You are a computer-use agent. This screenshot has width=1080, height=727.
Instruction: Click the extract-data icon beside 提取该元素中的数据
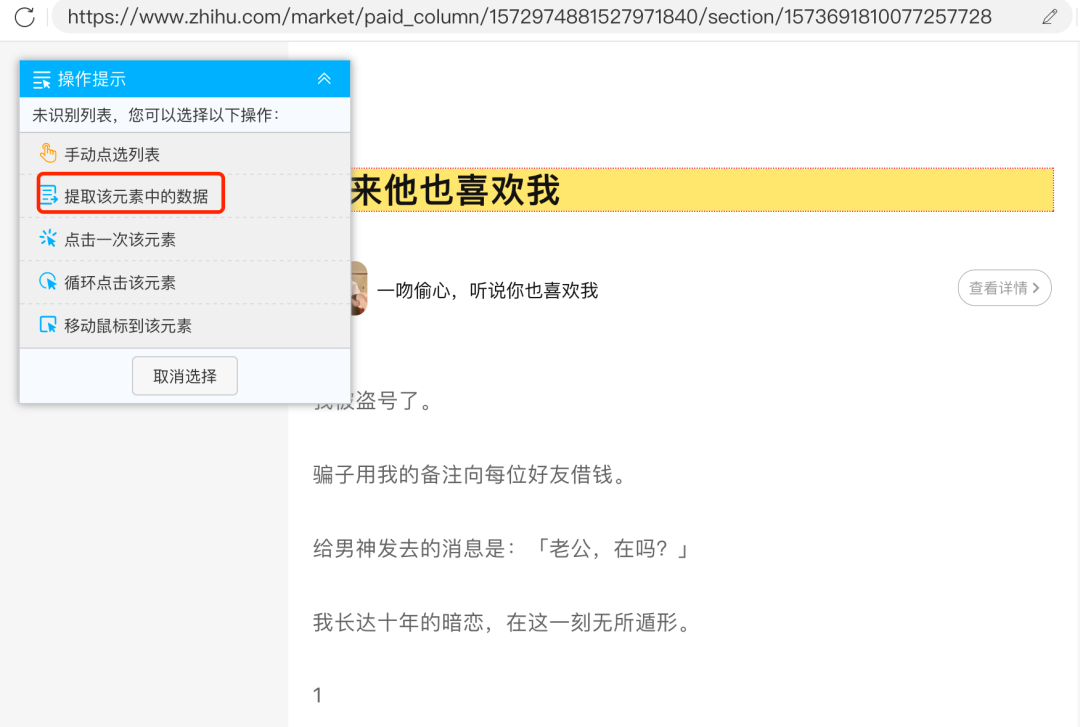(48, 196)
